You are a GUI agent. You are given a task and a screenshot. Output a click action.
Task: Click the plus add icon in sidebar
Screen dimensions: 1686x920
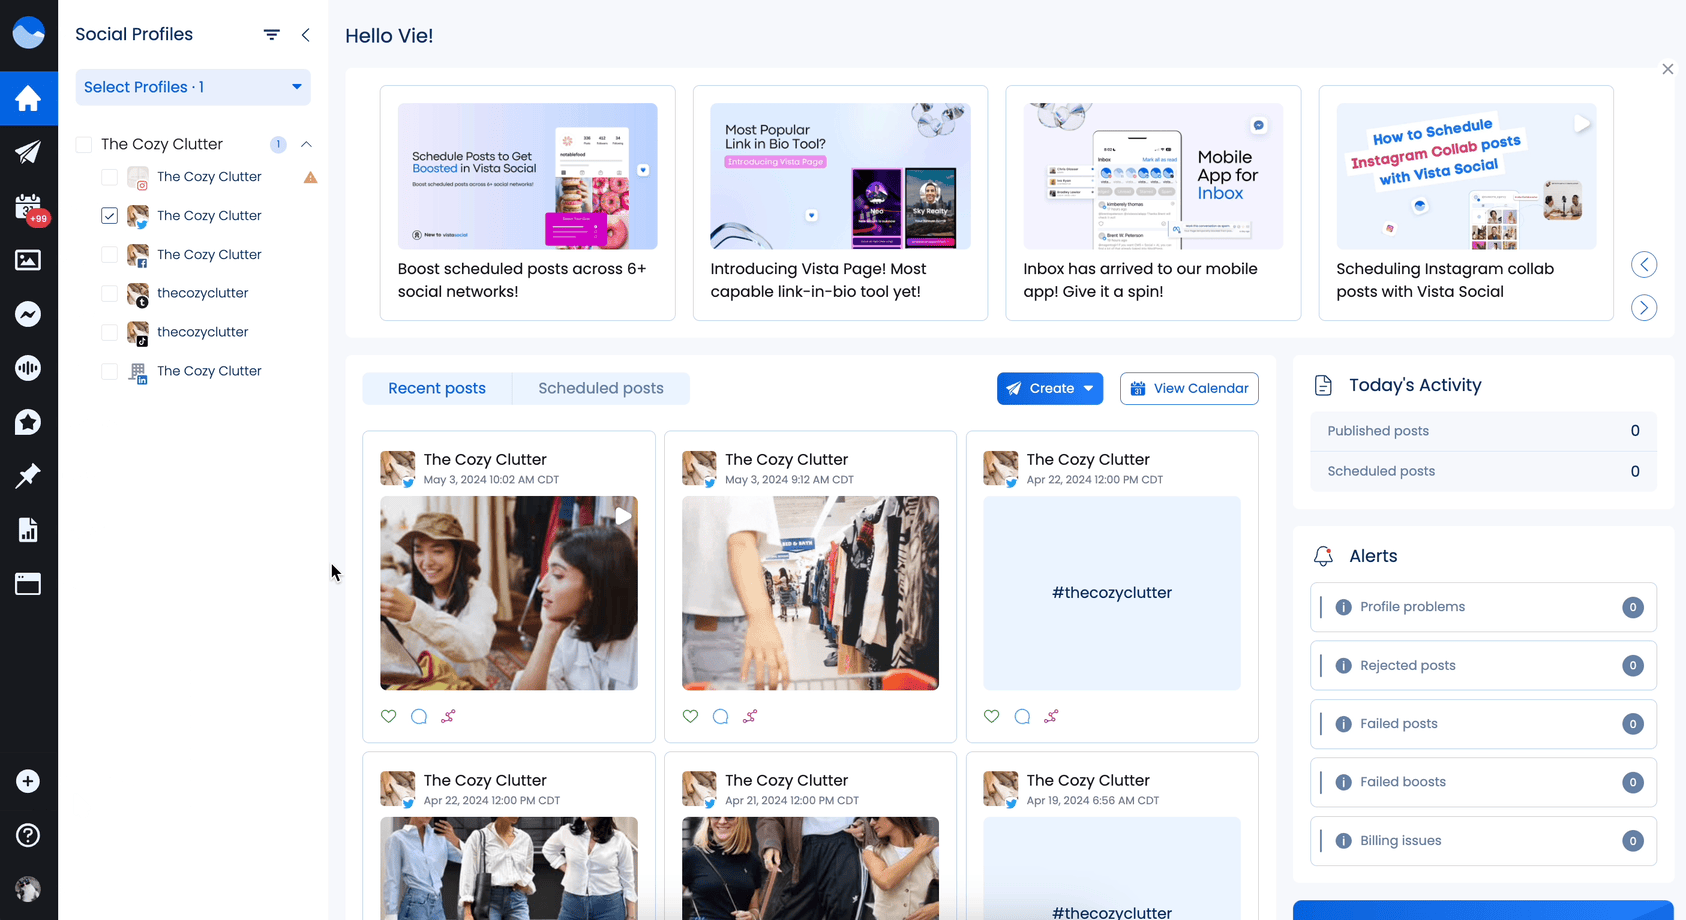tap(28, 781)
